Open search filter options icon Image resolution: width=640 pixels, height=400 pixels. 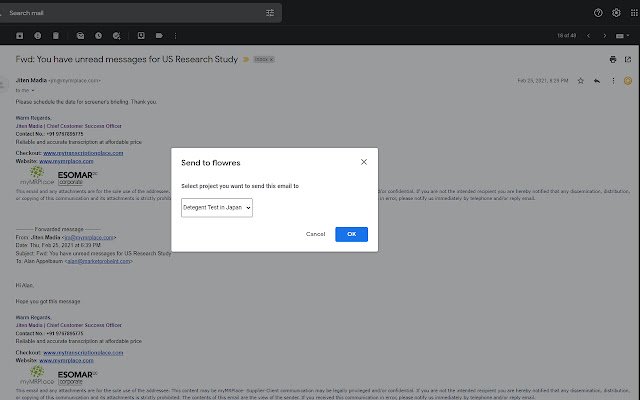270,13
